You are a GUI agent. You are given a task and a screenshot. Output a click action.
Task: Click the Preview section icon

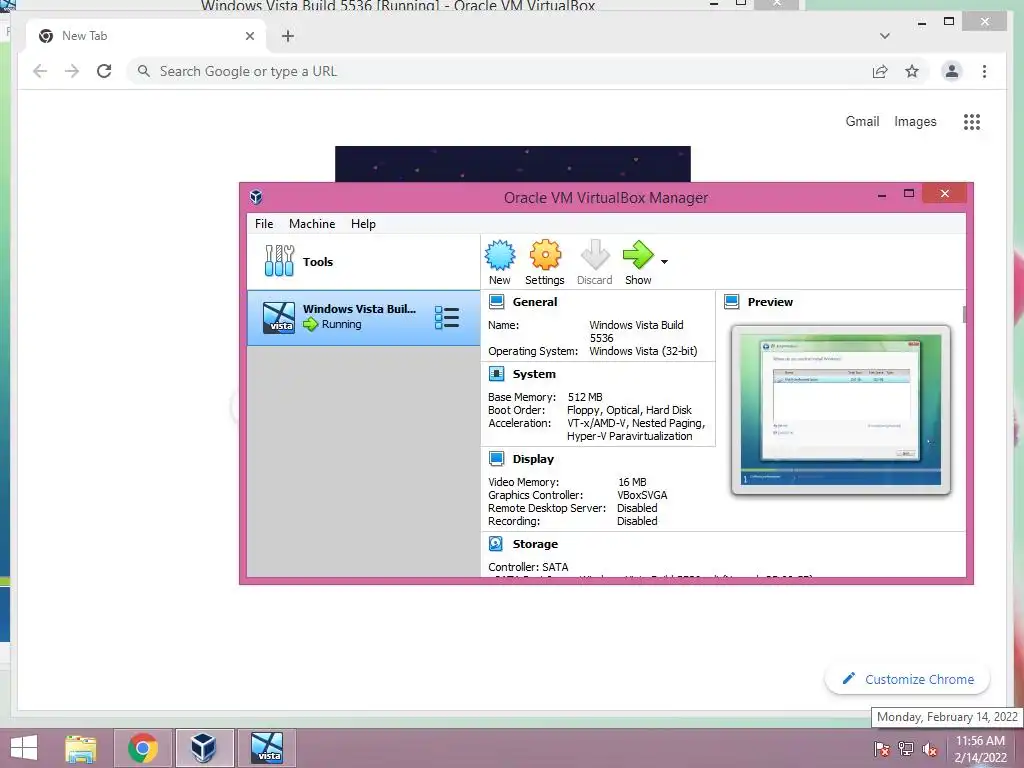point(732,302)
